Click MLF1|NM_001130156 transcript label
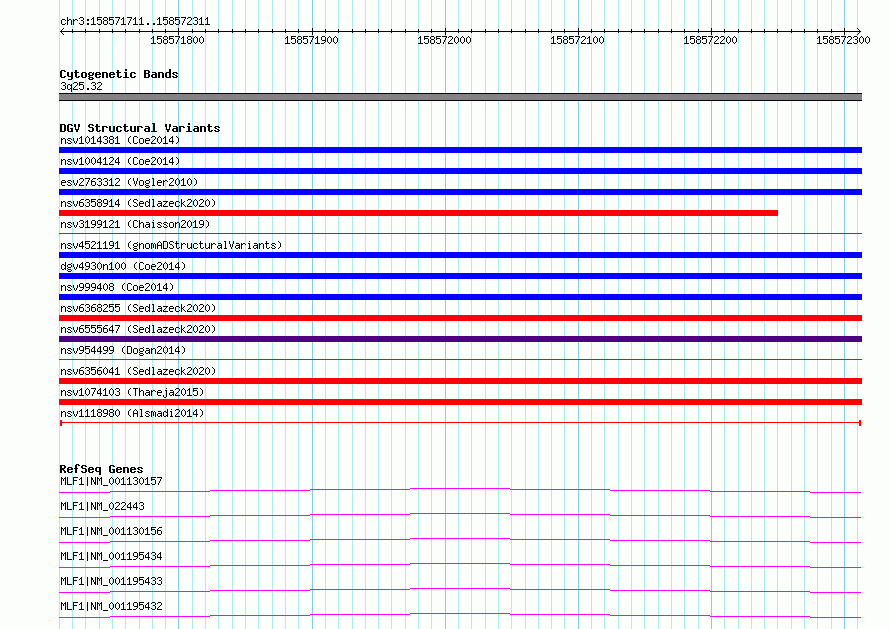 click(x=111, y=531)
